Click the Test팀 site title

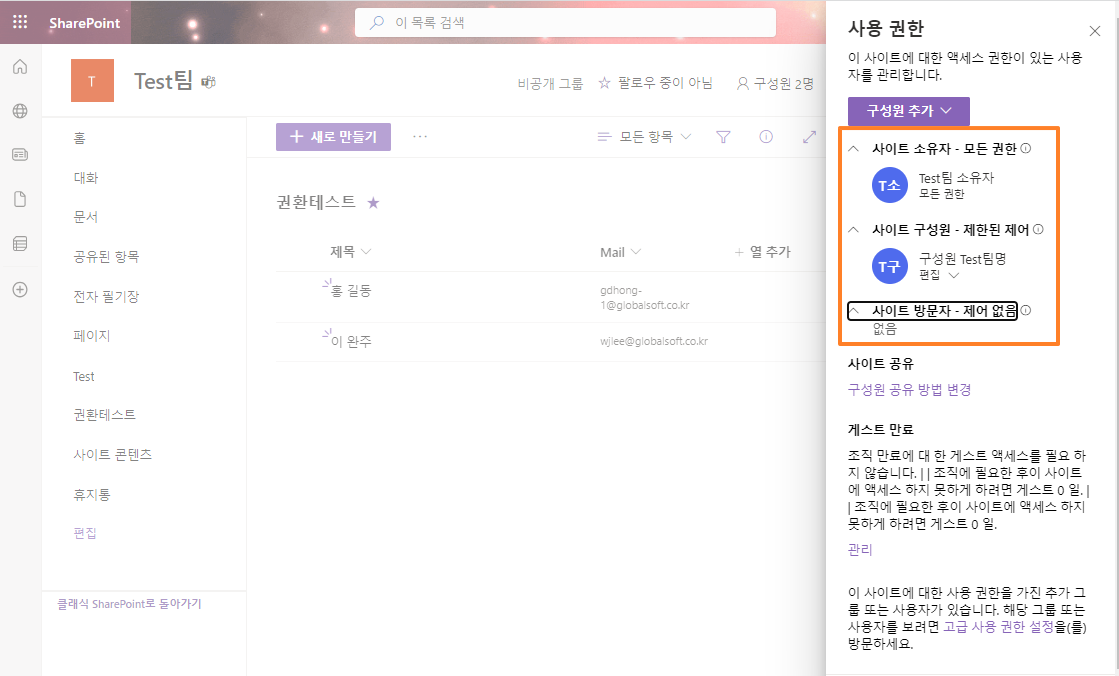coord(163,81)
